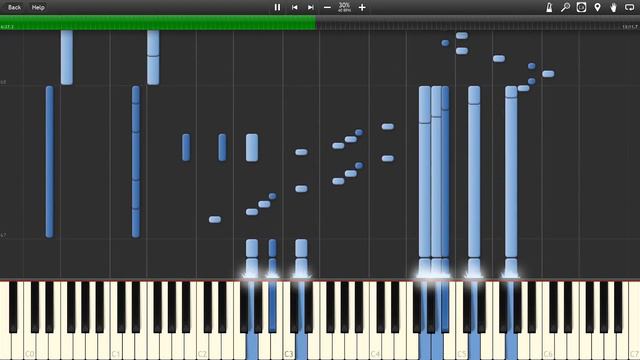Screen dimensions: 640x360
Task: Increase playback speed with plus button
Action: click(x=362, y=7)
